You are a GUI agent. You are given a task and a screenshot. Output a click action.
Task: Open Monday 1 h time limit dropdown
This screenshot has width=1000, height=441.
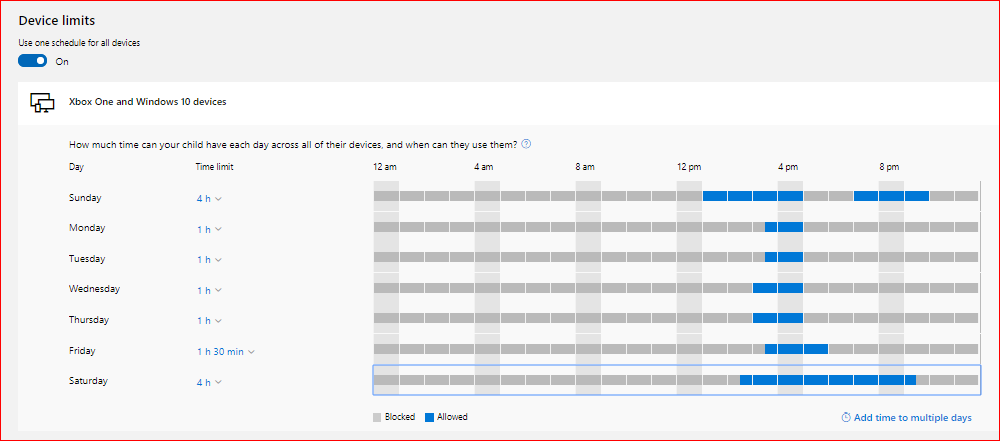[209, 229]
